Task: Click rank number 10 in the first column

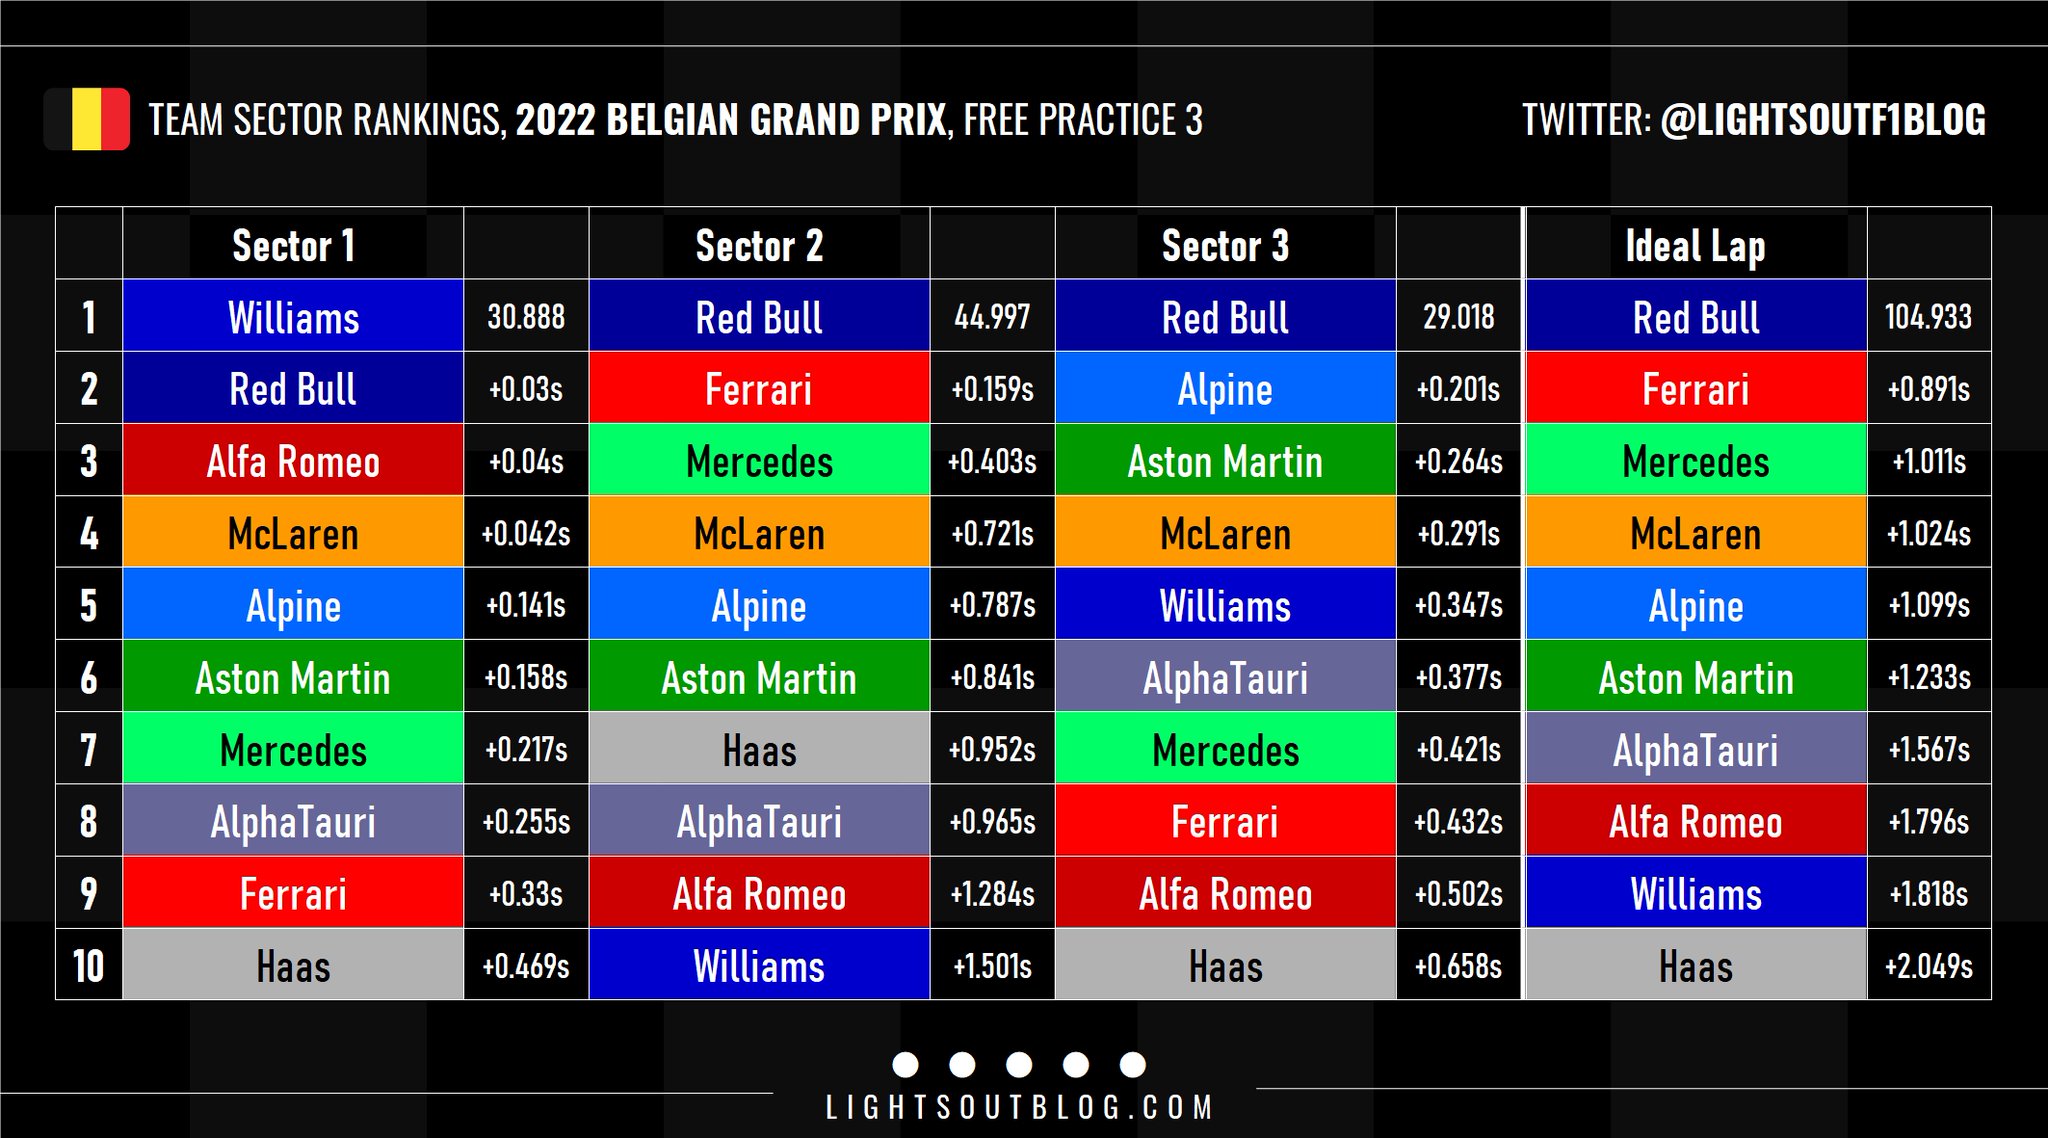Action: (89, 966)
